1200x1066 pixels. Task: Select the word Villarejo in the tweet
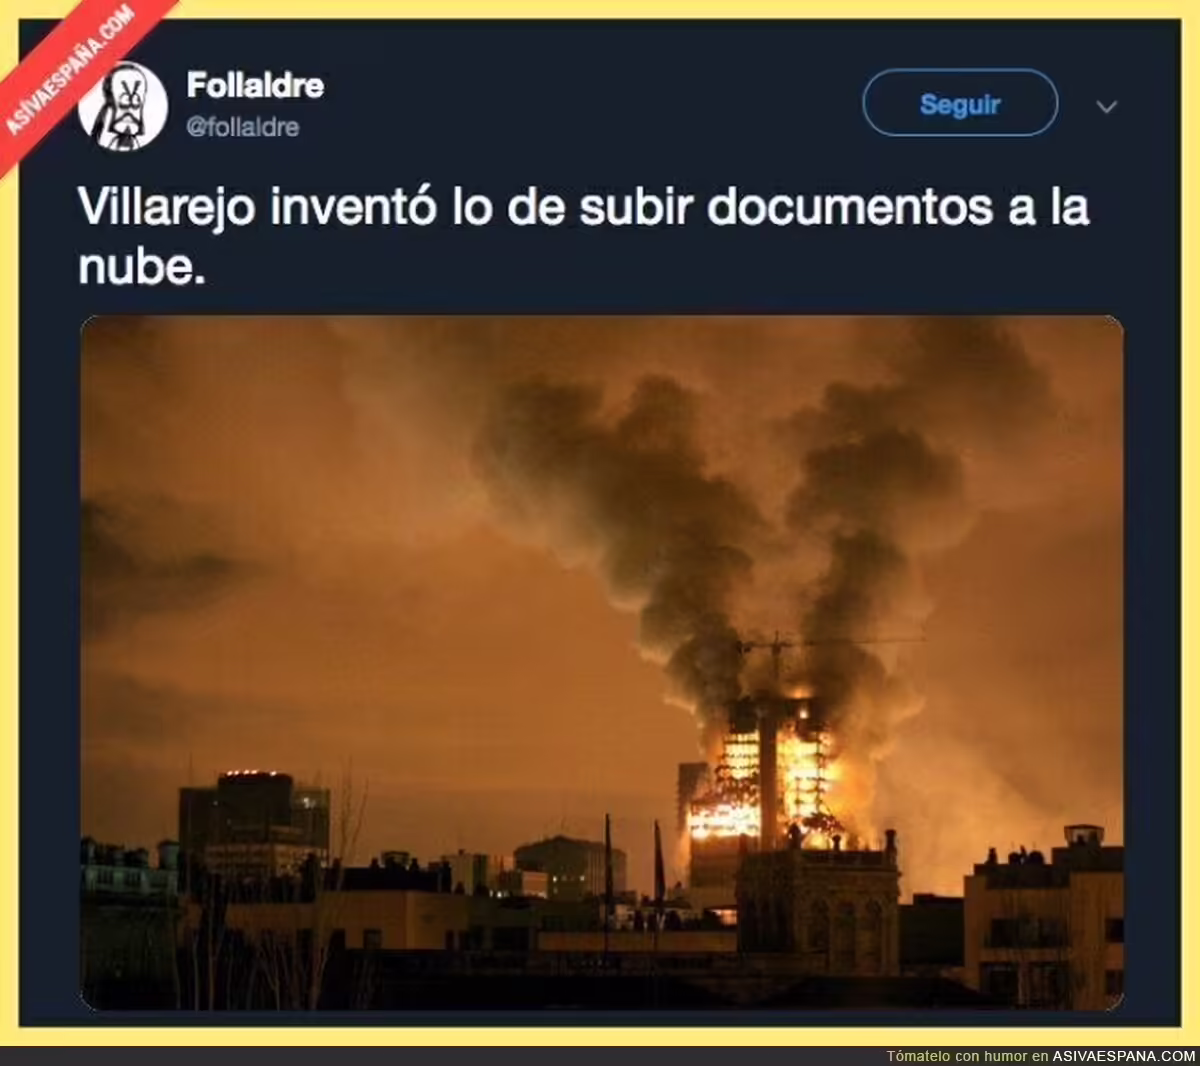(x=167, y=208)
